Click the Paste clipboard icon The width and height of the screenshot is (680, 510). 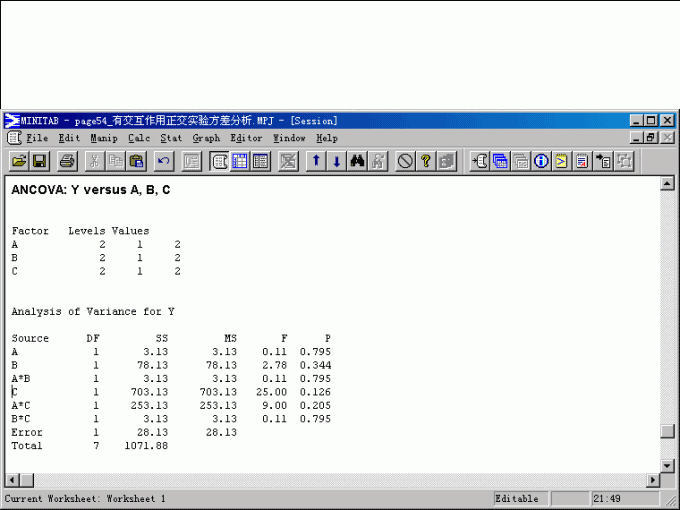click(137, 161)
